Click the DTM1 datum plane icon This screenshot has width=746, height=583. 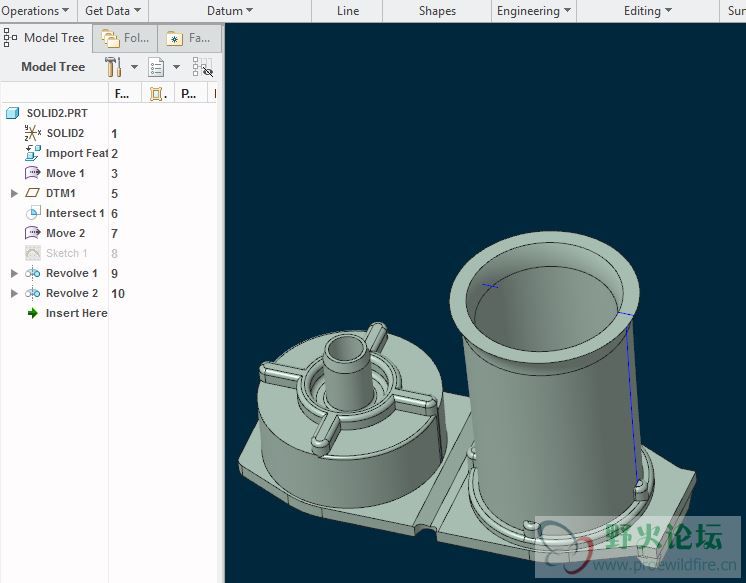click(32, 193)
